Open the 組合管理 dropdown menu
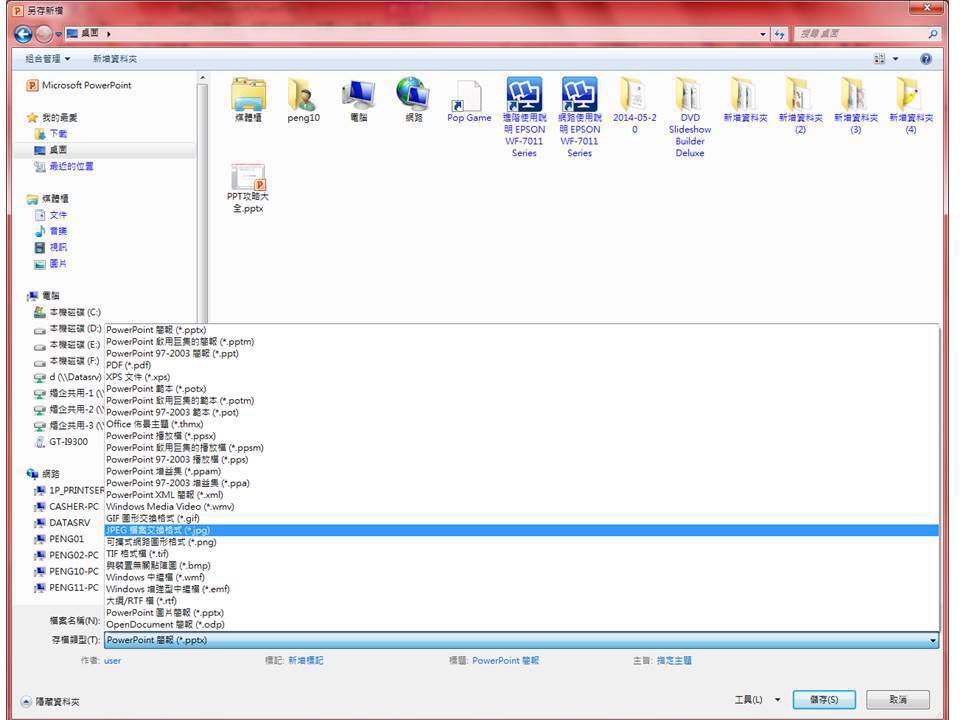The height and width of the screenshot is (720, 960). point(47,59)
